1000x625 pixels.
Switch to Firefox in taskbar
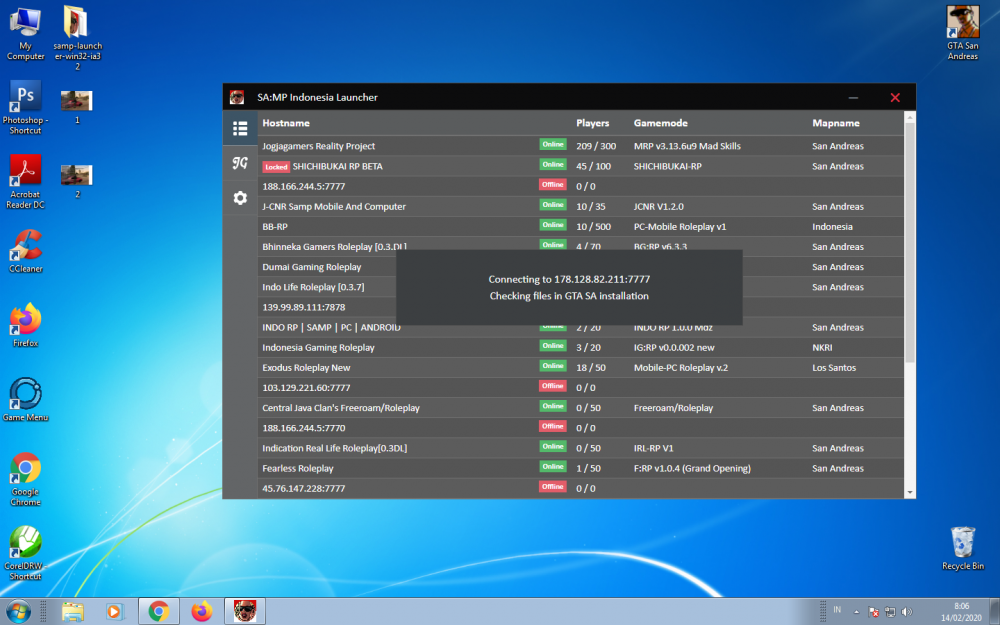202,612
